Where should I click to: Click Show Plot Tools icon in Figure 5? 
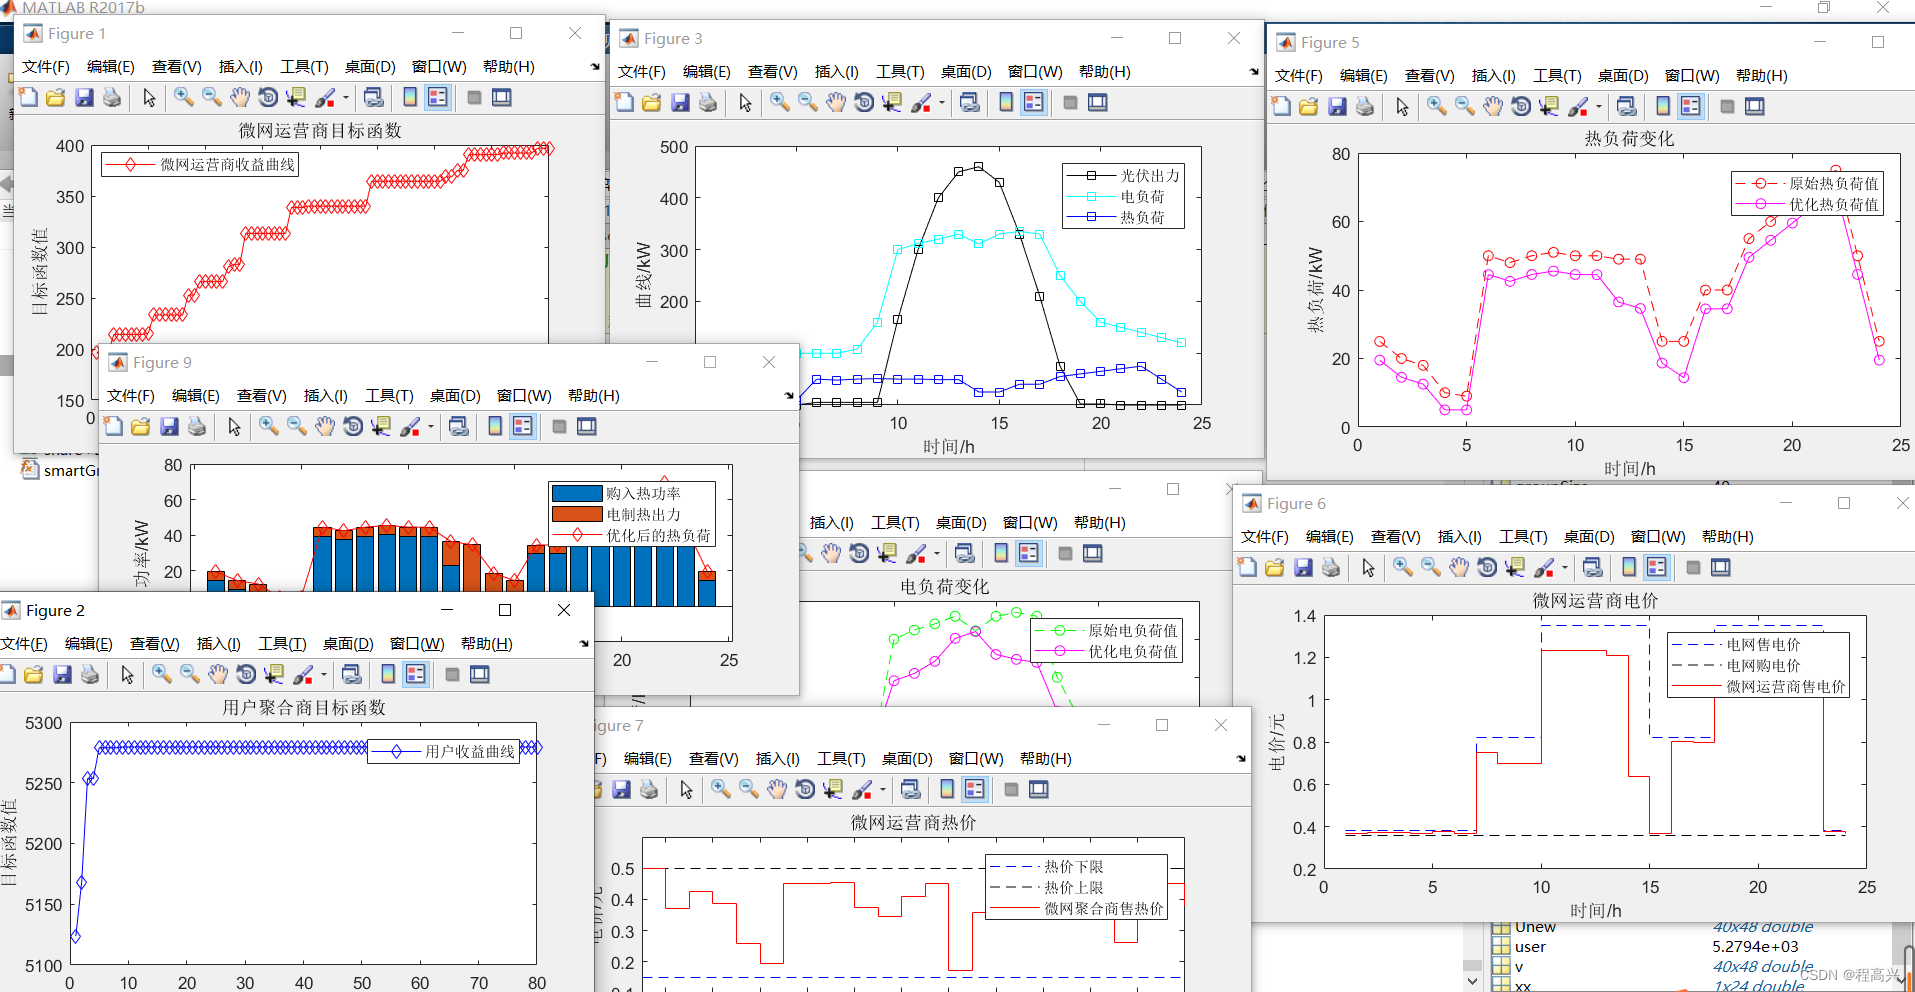click(x=1755, y=106)
